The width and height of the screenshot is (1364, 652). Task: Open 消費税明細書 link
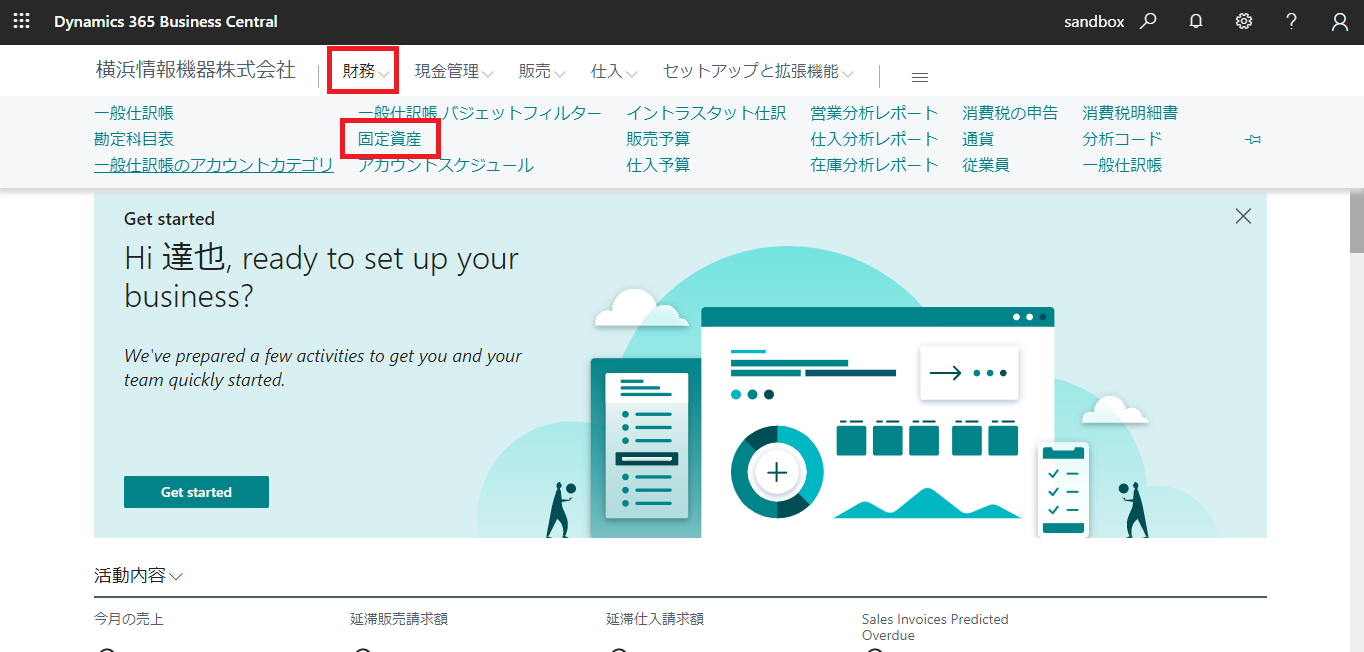1130,113
